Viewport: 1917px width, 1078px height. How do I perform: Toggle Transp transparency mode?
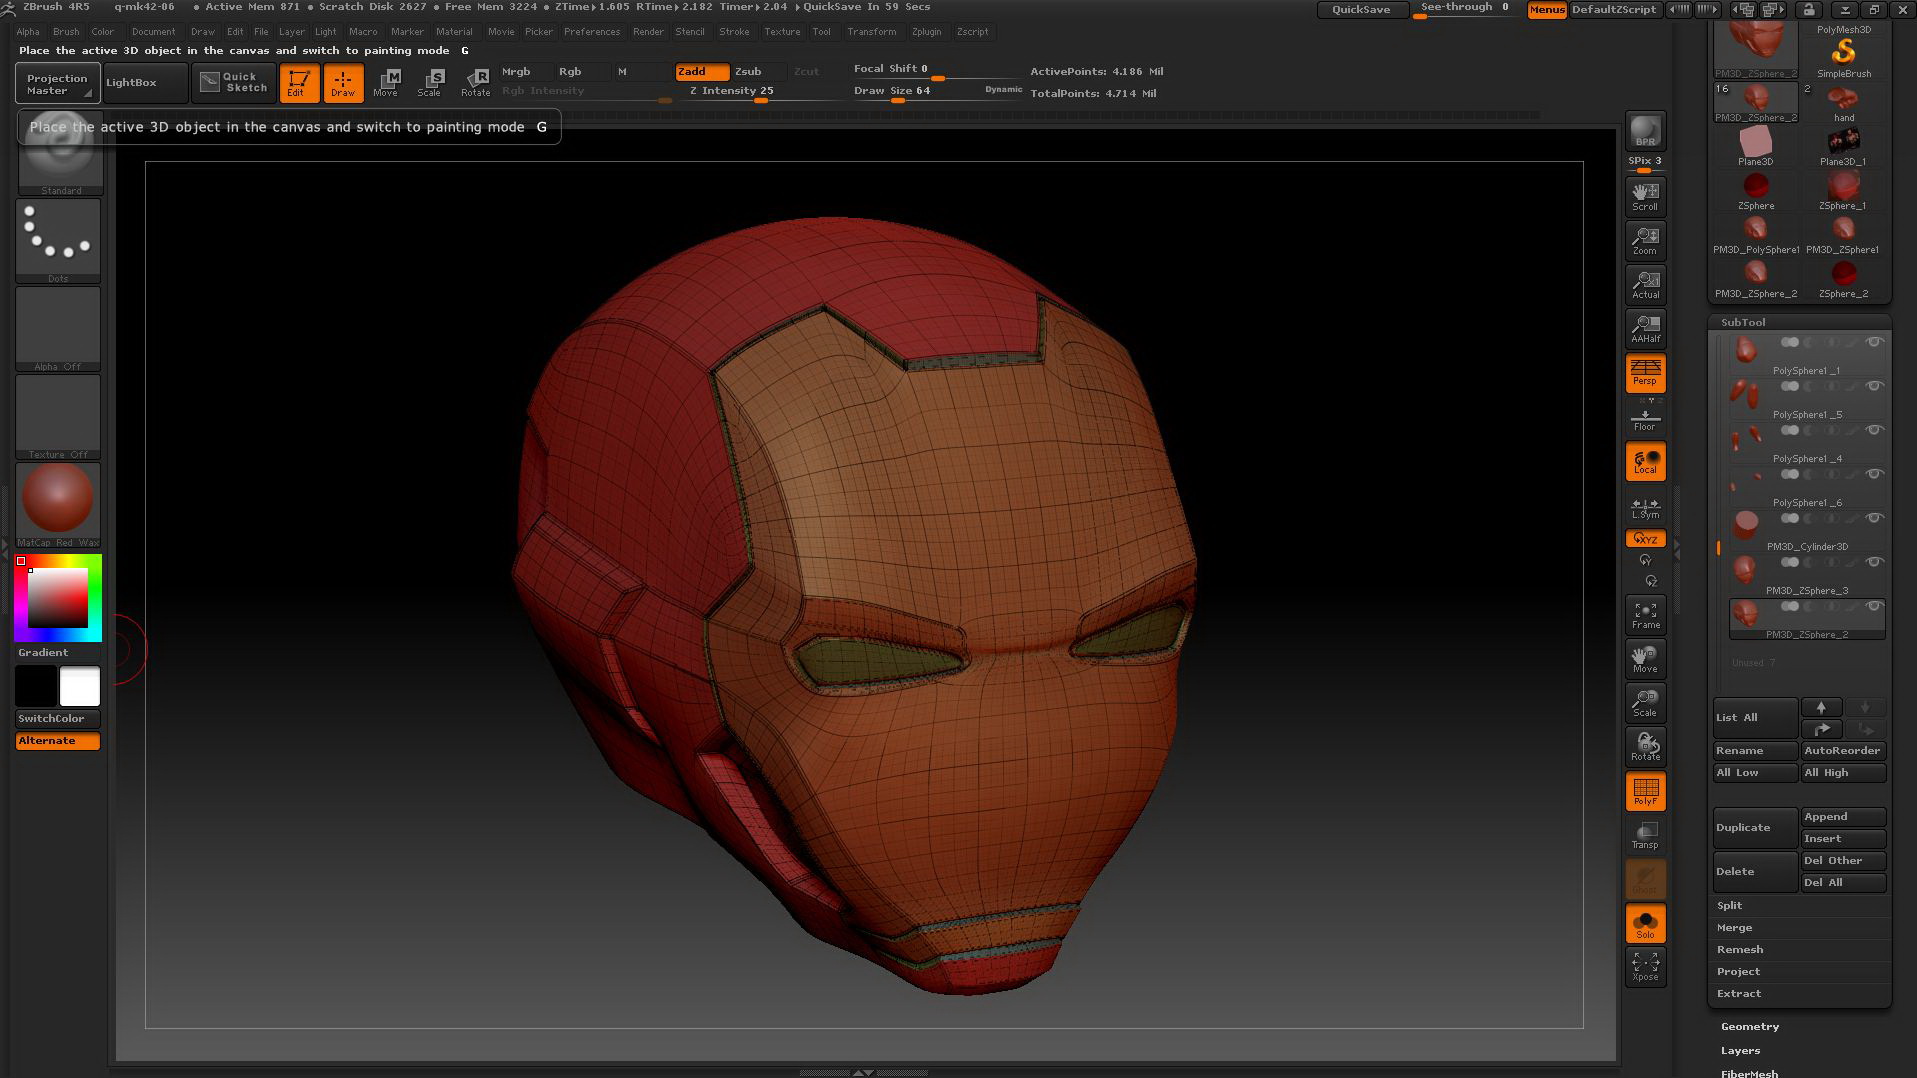tap(1645, 836)
